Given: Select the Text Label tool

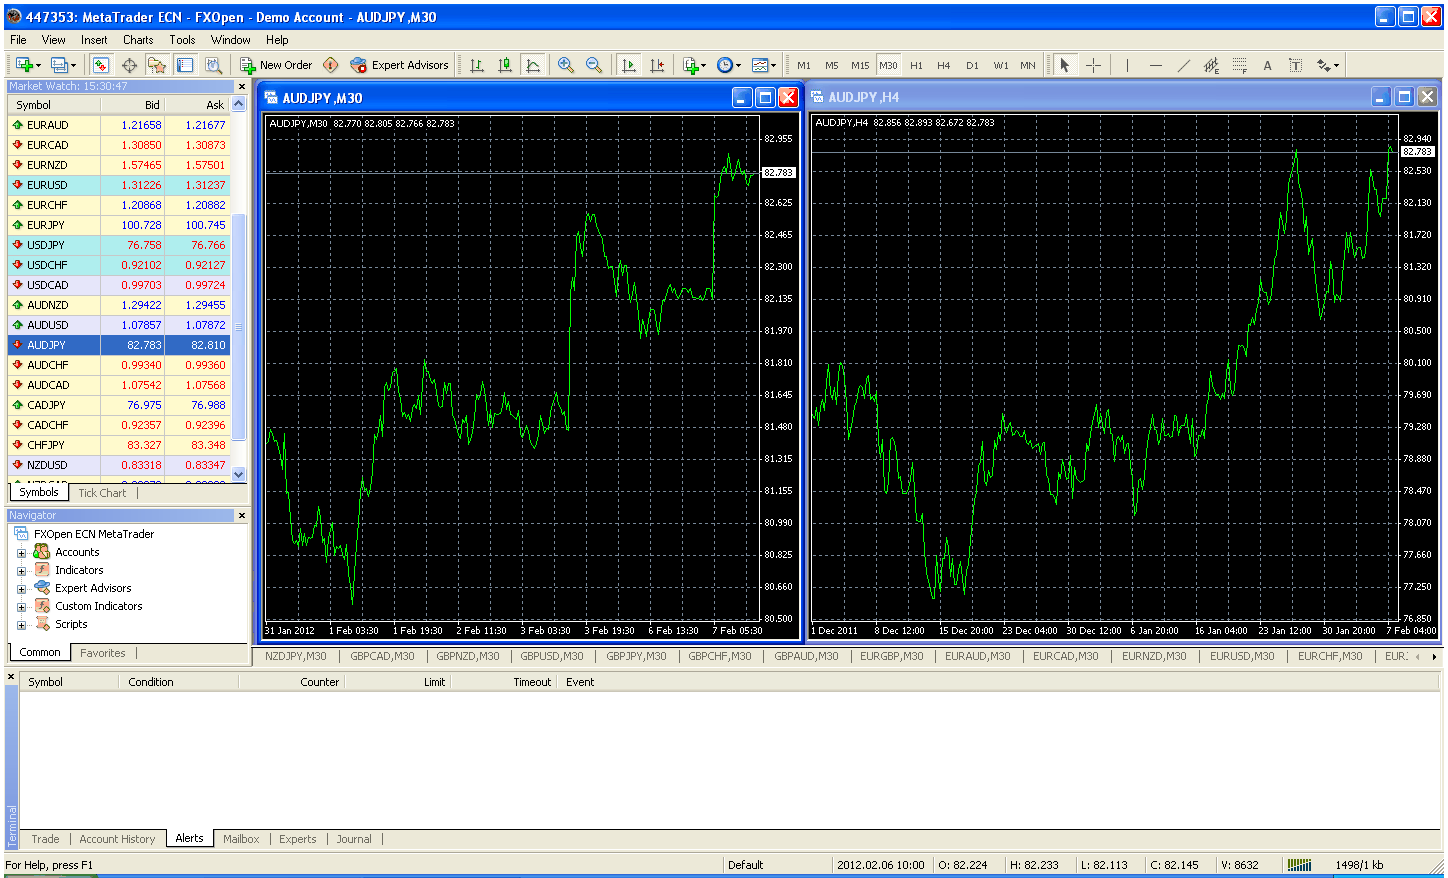Looking at the screenshot, I should pyautogui.click(x=1295, y=65).
